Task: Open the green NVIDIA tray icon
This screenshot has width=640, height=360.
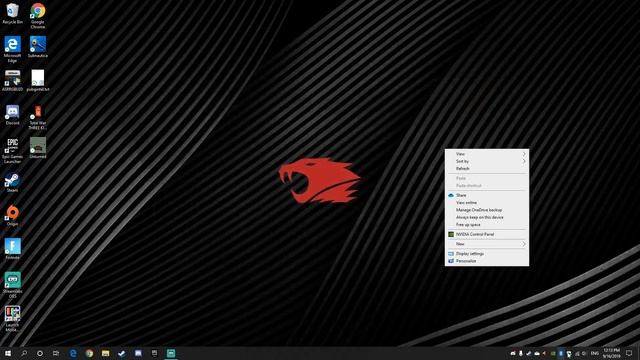Action: click(x=553, y=353)
